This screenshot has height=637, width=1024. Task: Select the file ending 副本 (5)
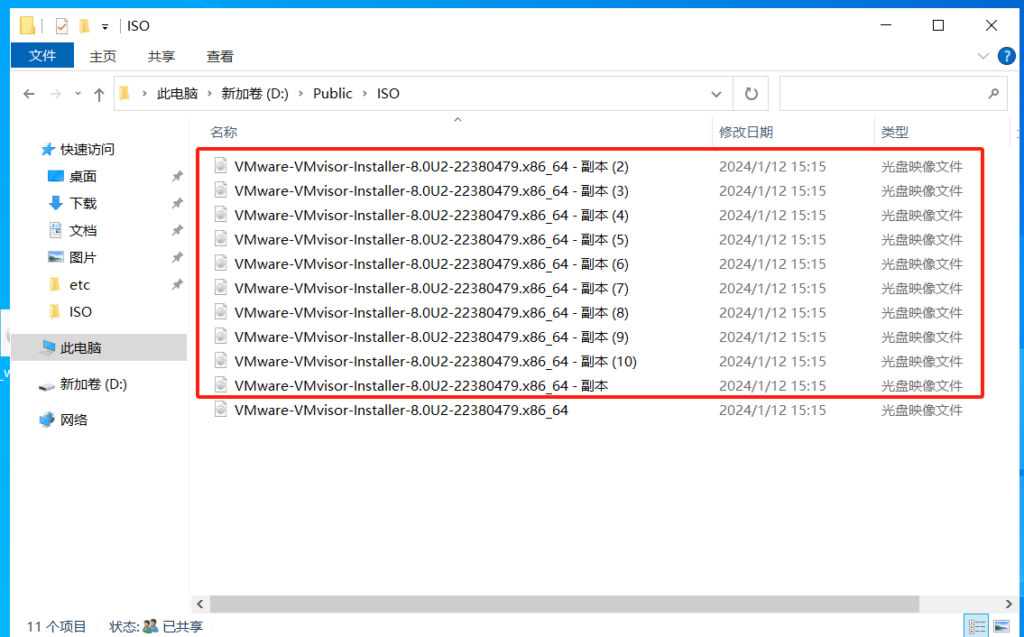point(431,240)
